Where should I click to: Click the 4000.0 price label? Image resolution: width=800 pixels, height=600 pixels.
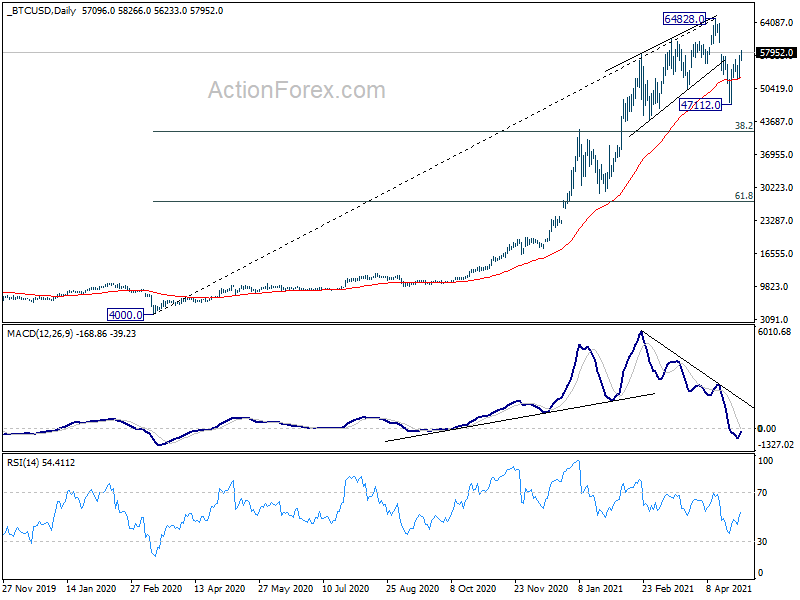[126, 315]
